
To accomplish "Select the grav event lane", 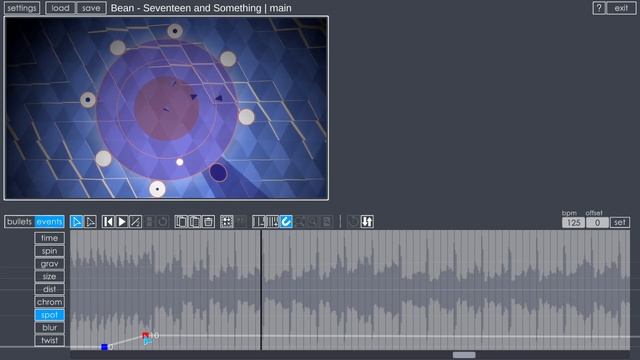I will coord(49,264).
